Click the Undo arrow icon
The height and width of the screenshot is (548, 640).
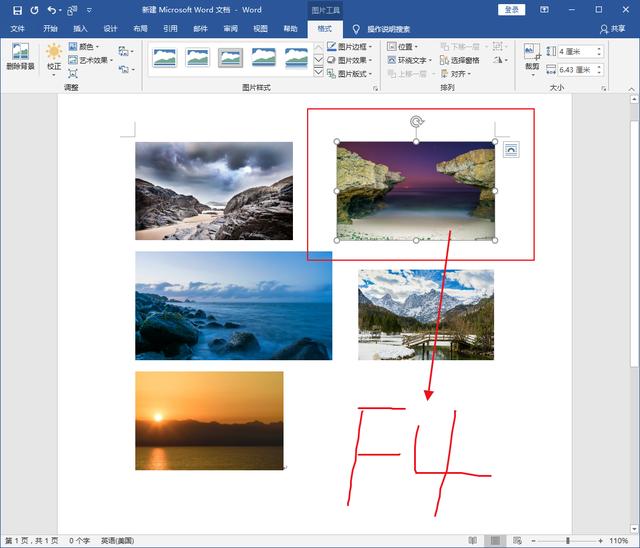[51, 10]
